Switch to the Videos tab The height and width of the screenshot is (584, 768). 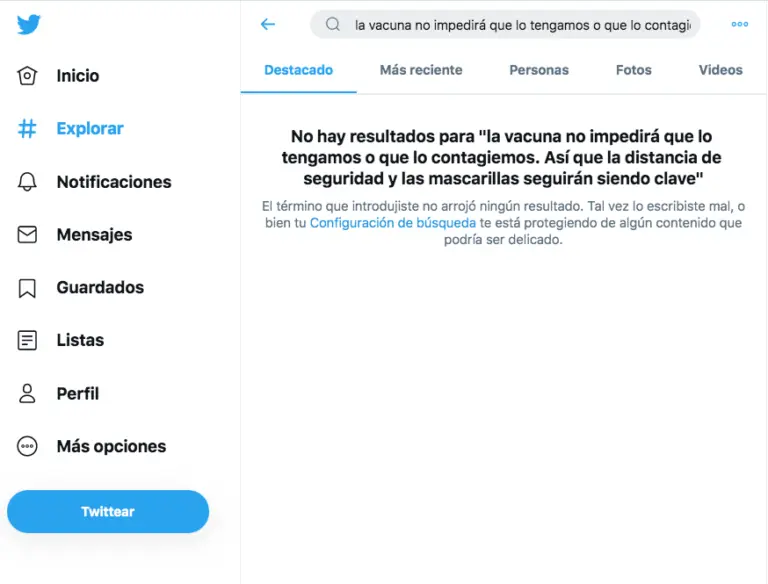(x=720, y=70)
